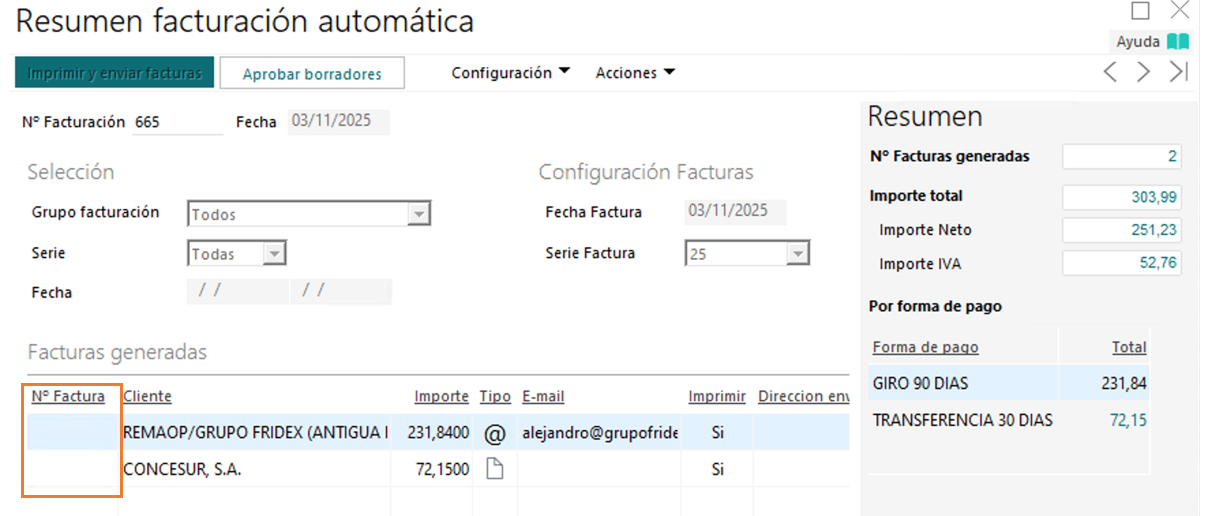Click the email @ type icon
This screenshot has height=516, width=1207.
tap(493, 433)
